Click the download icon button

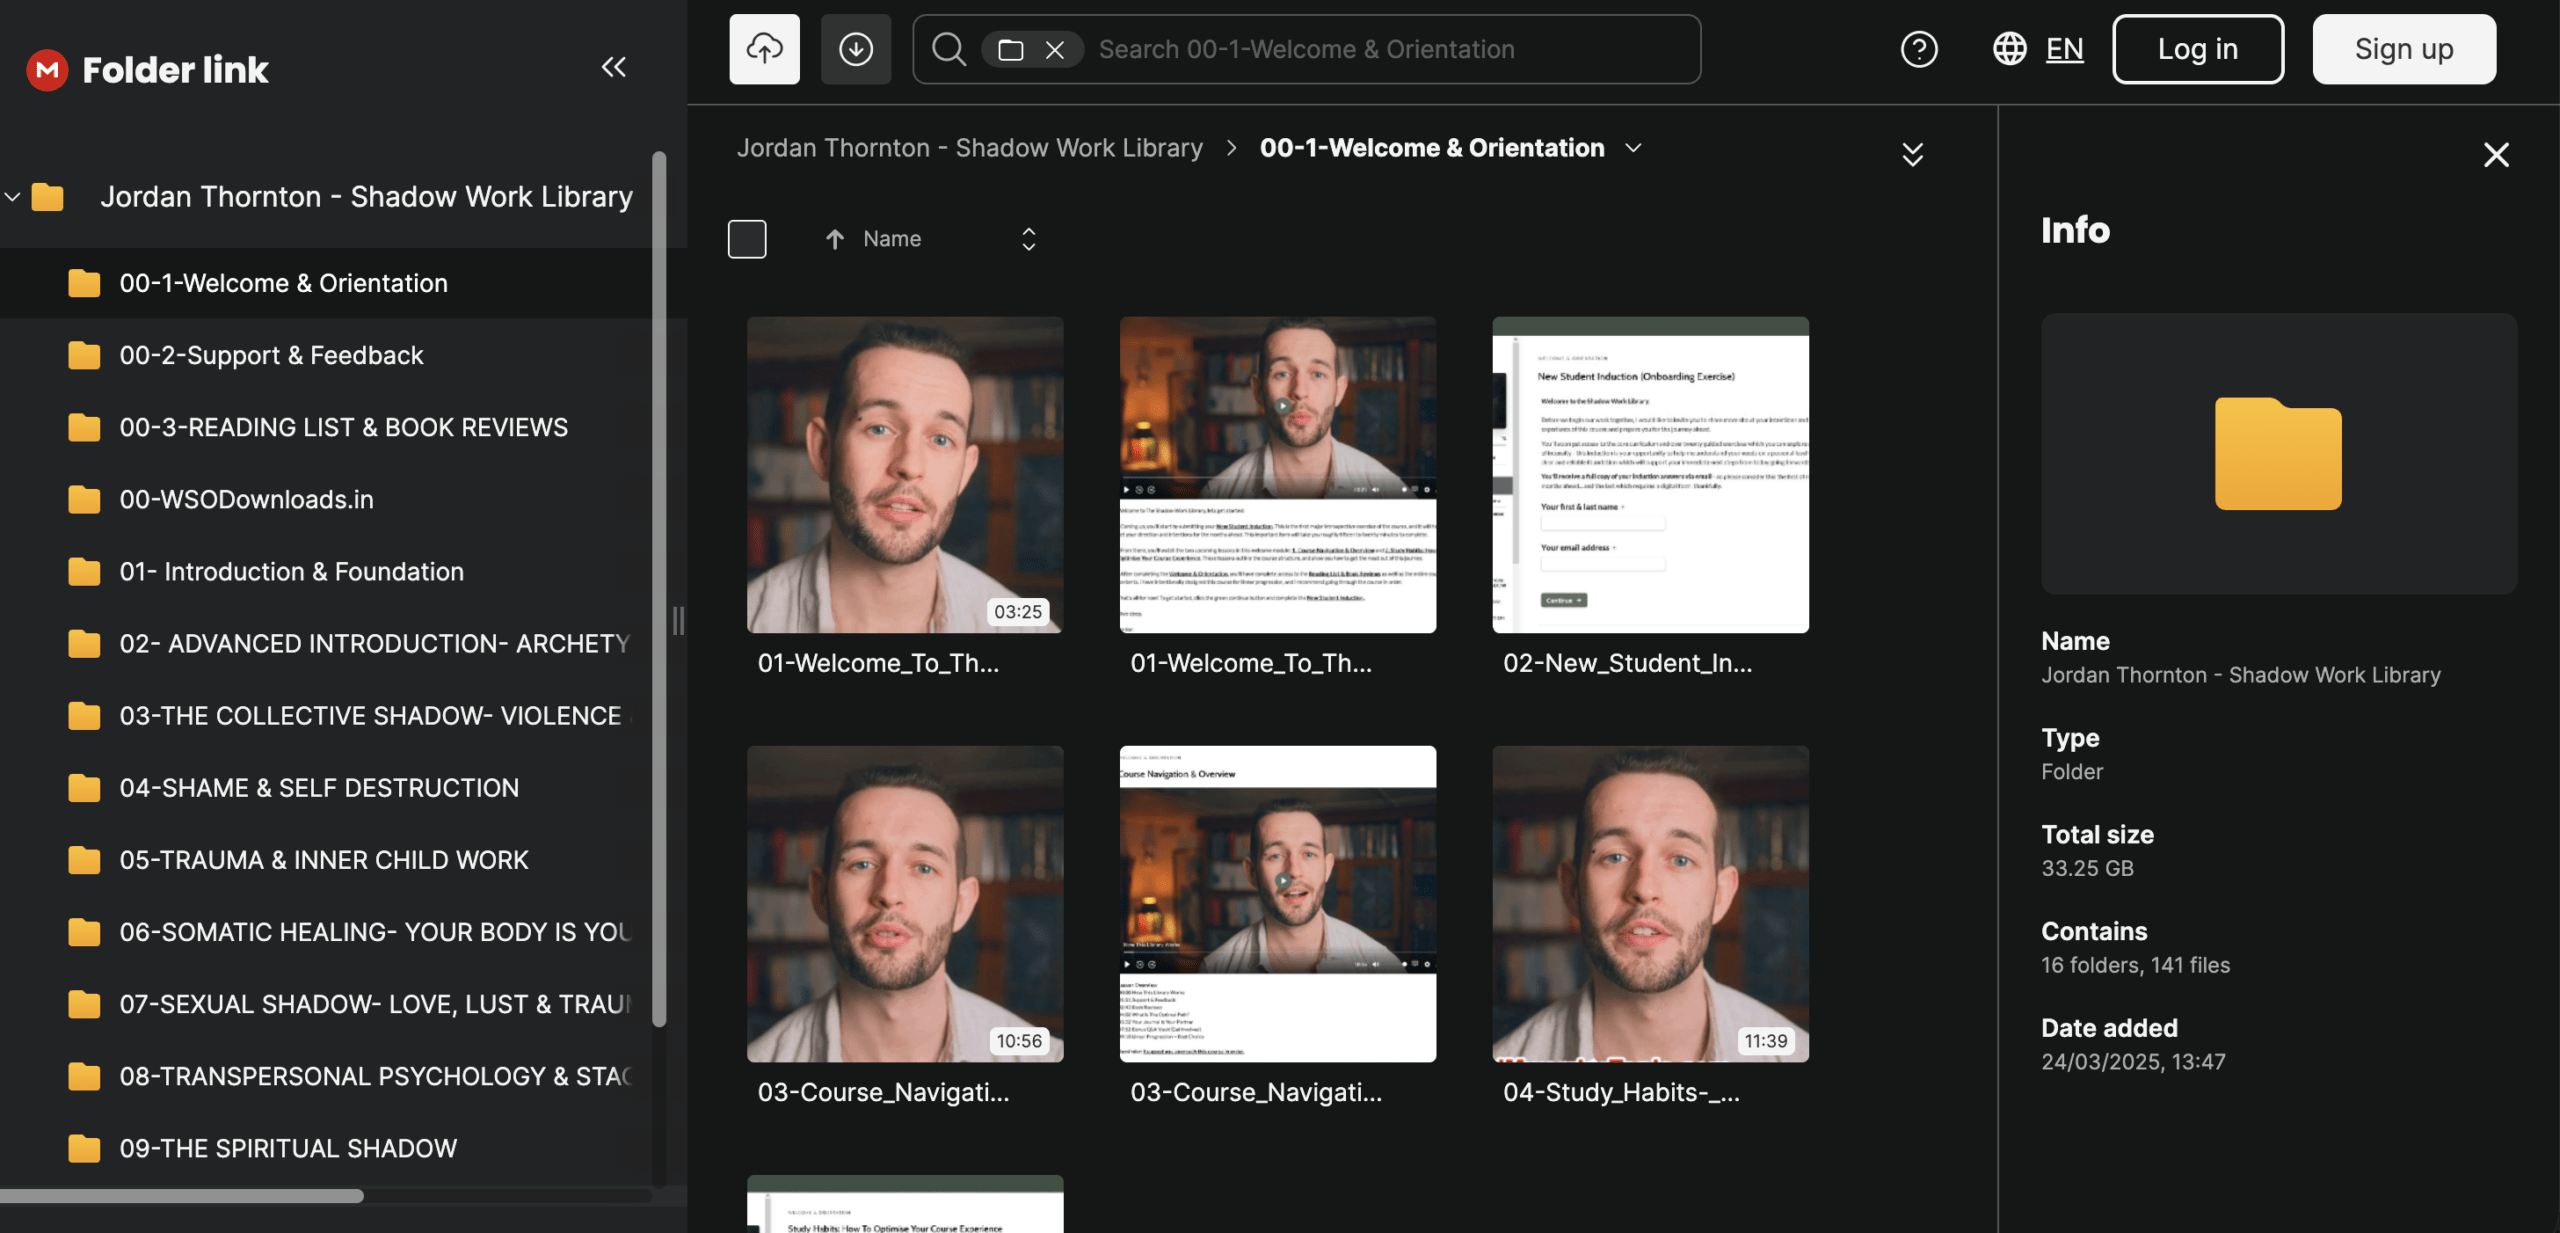[856, 49]
